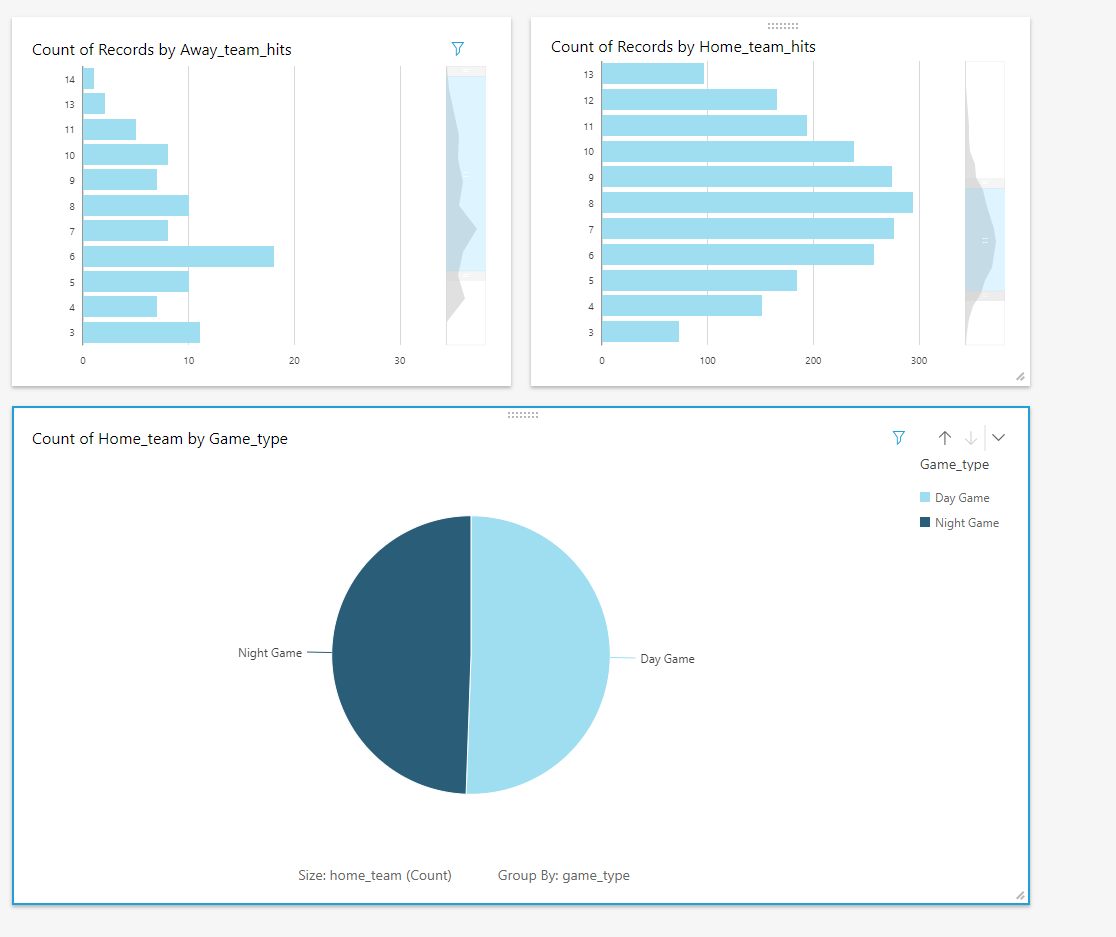Click the greyed drill down arrow icon

[970, 437]
